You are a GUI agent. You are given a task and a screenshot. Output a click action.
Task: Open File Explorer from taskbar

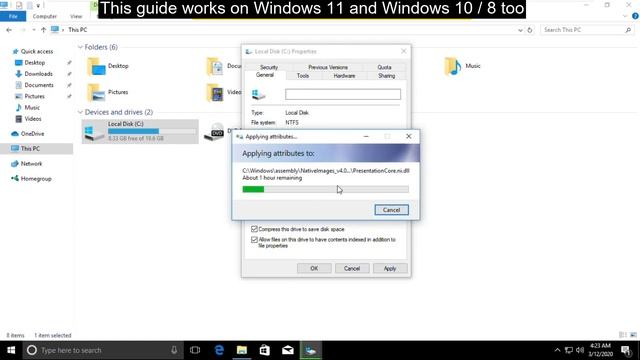tap(242, 350)
